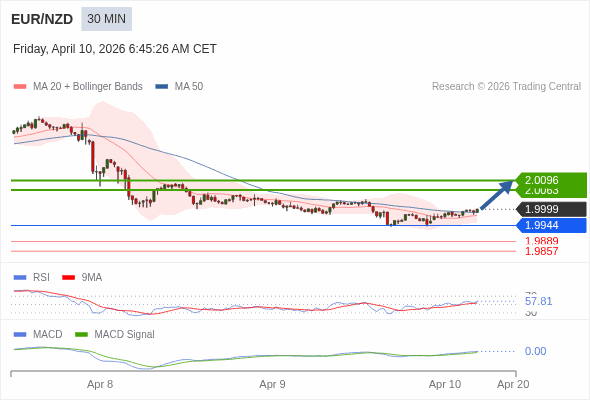Click the RSI legend label

pyautogui.click(x=41, y=278)
